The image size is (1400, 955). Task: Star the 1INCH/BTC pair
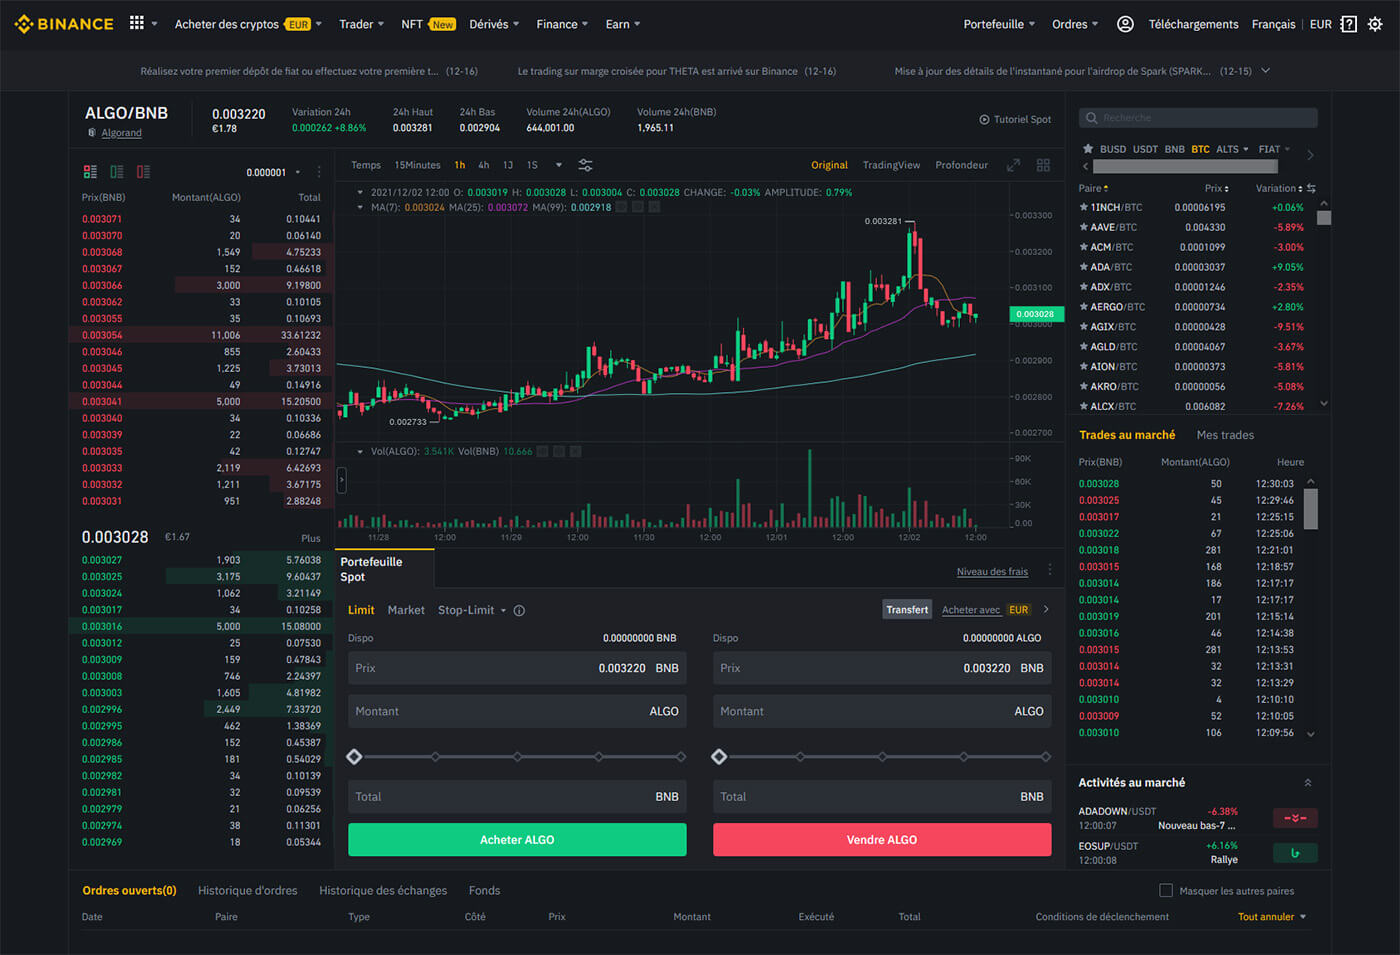[1084, 207]
